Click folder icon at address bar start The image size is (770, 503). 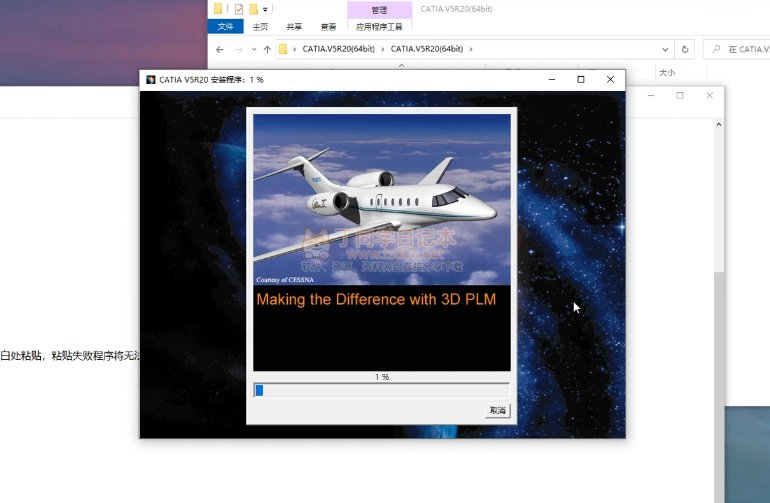[283, 49]
